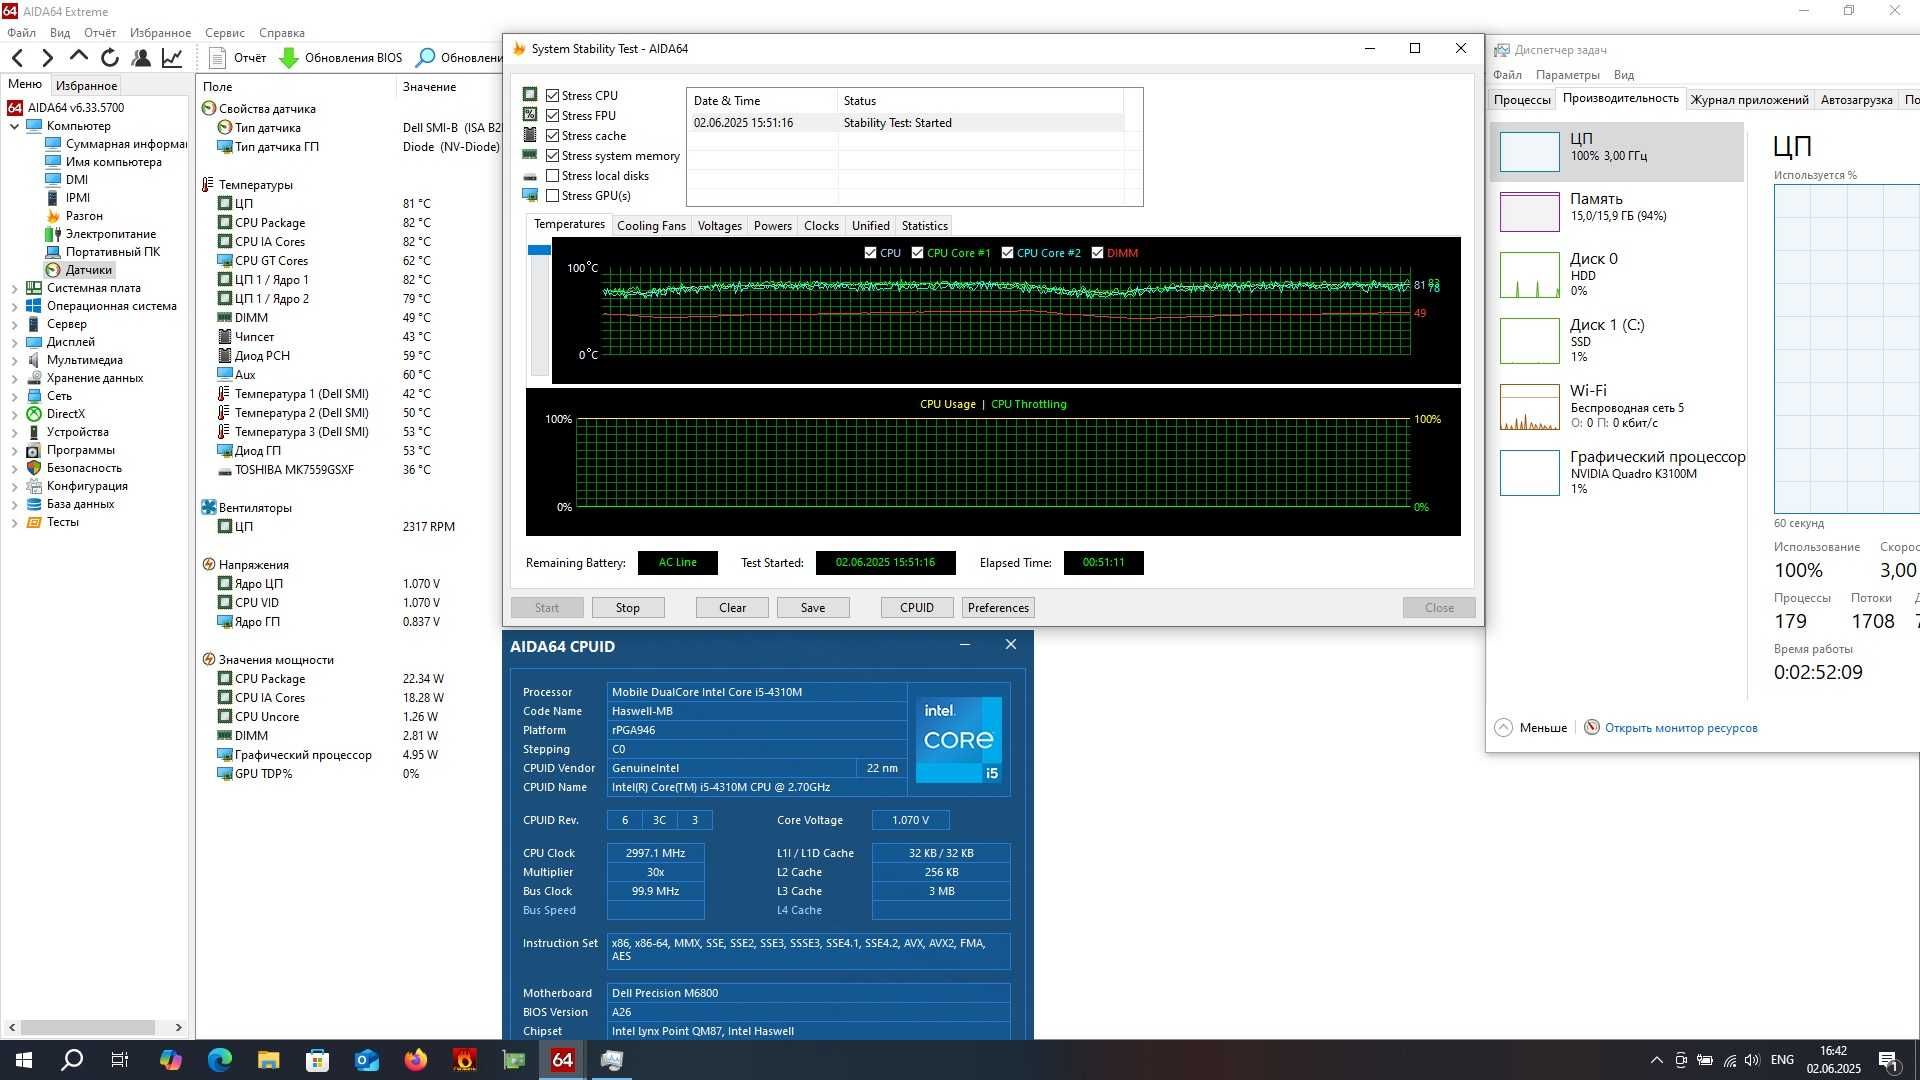Viewport: 1920px width, 1080px height.
Task: Open Журнал приложений tab in Task Manager
Action: tap(1749, 100)
